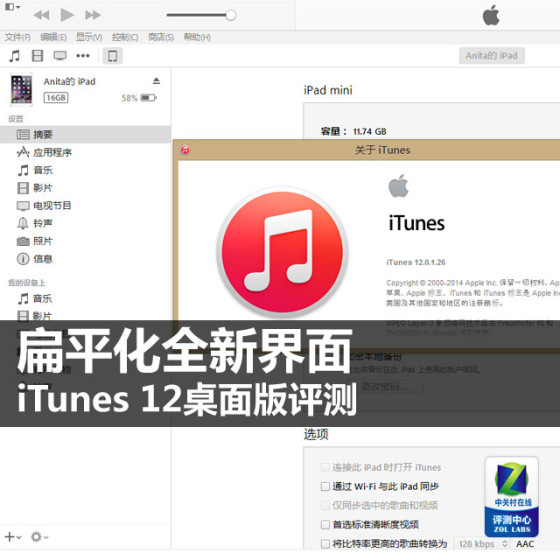This screenshot has width=560, height=560.
Task: Click the iPad mini heading
Action: point(328,90)
